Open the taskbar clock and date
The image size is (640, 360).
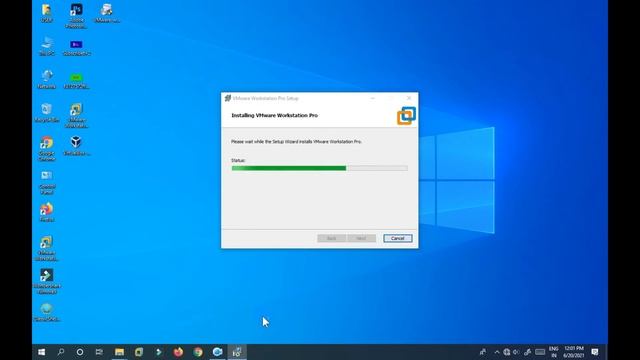point(573,352)
